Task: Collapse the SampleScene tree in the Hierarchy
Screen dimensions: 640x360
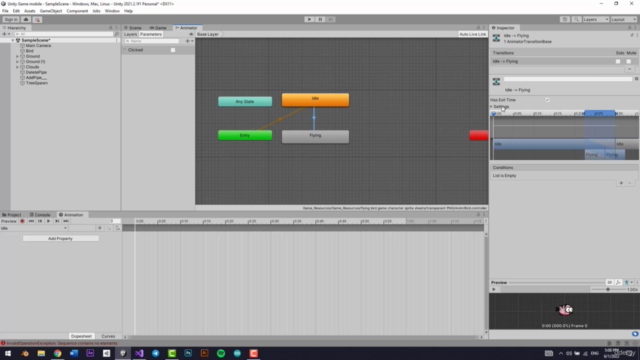Action: 13,40
